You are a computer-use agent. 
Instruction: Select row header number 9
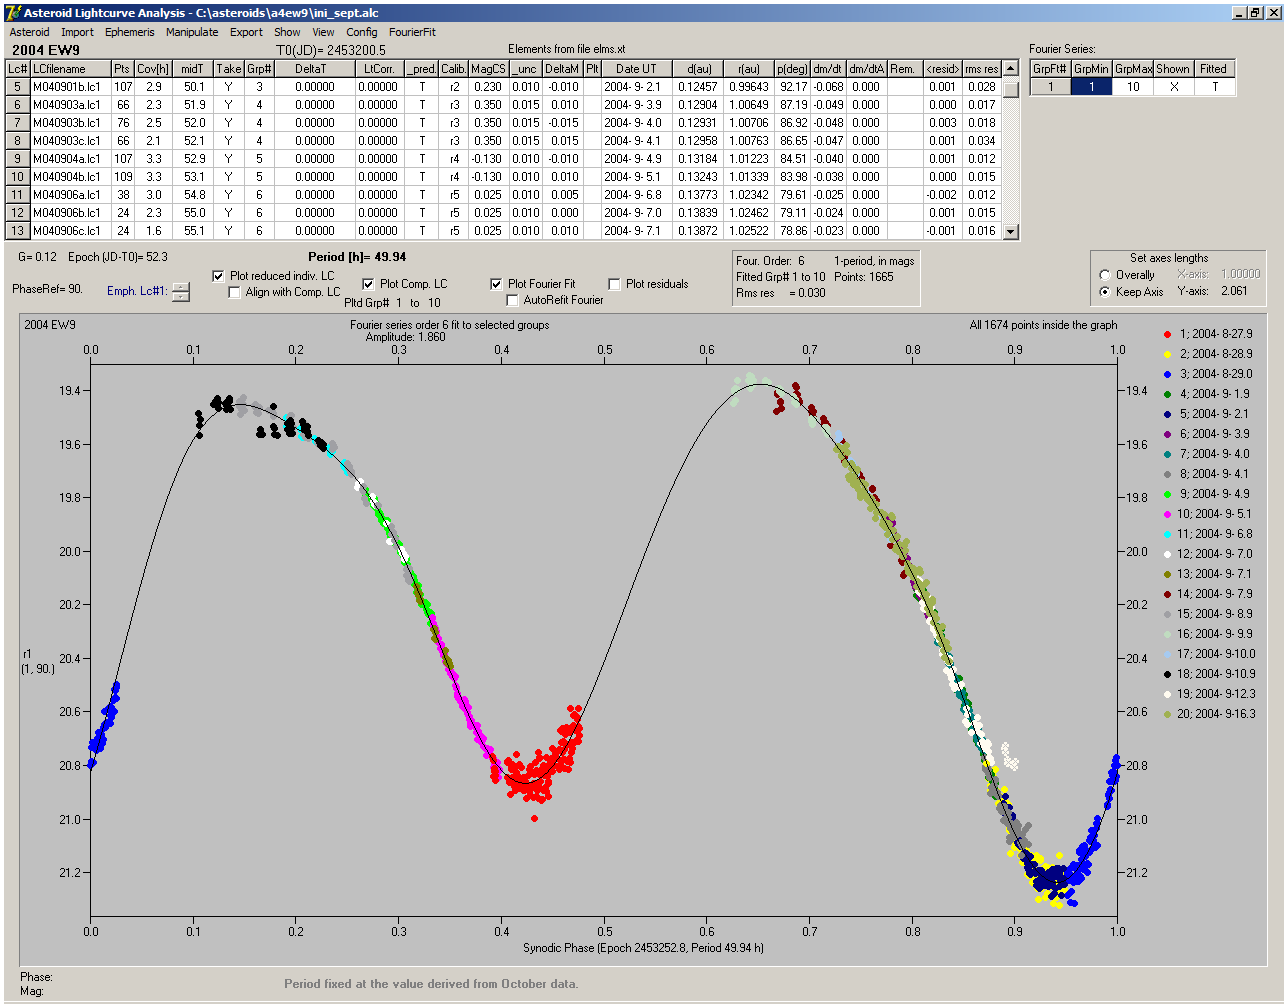pos(18,159)
